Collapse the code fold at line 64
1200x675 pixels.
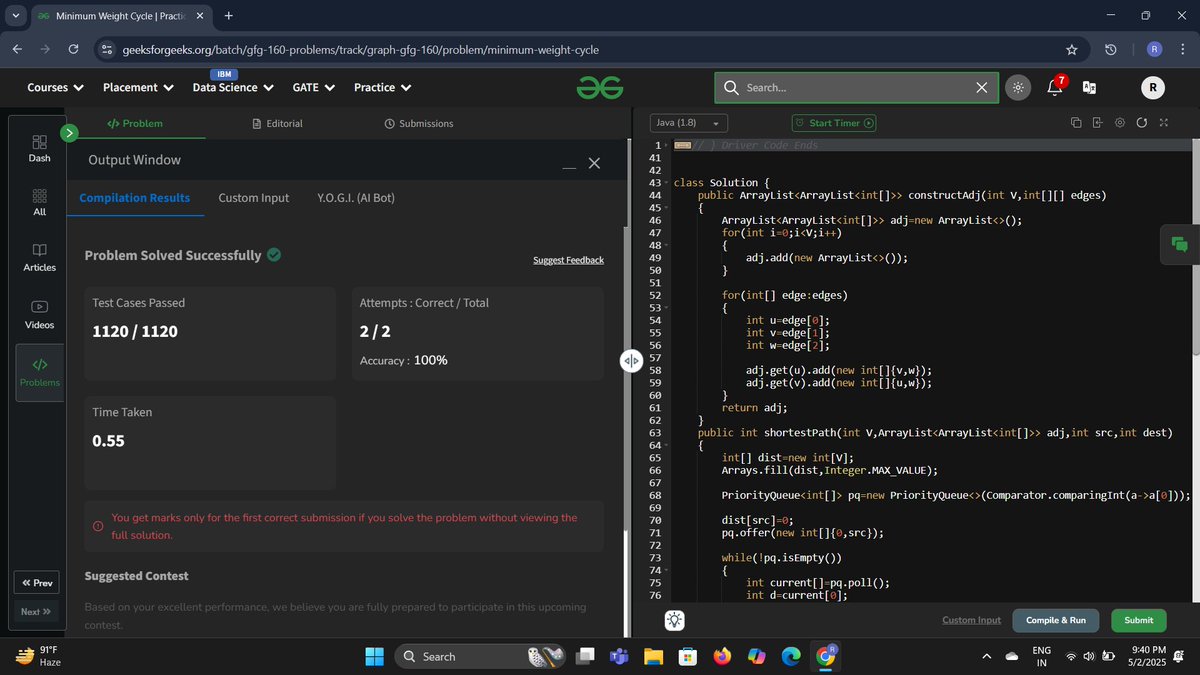pos(666,446)
